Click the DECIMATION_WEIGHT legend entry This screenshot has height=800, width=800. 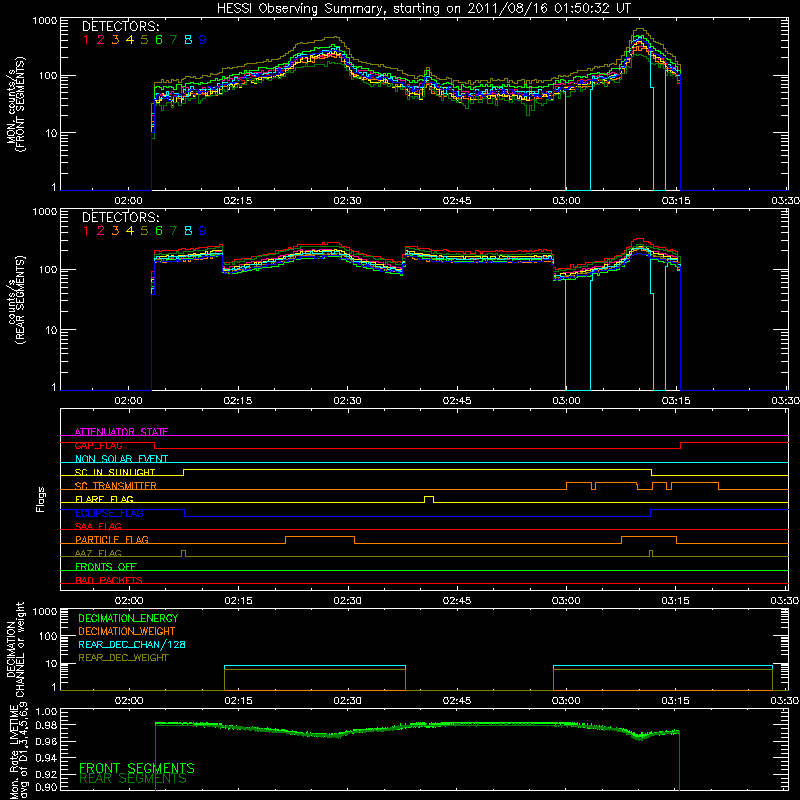[x=127, y=631]
